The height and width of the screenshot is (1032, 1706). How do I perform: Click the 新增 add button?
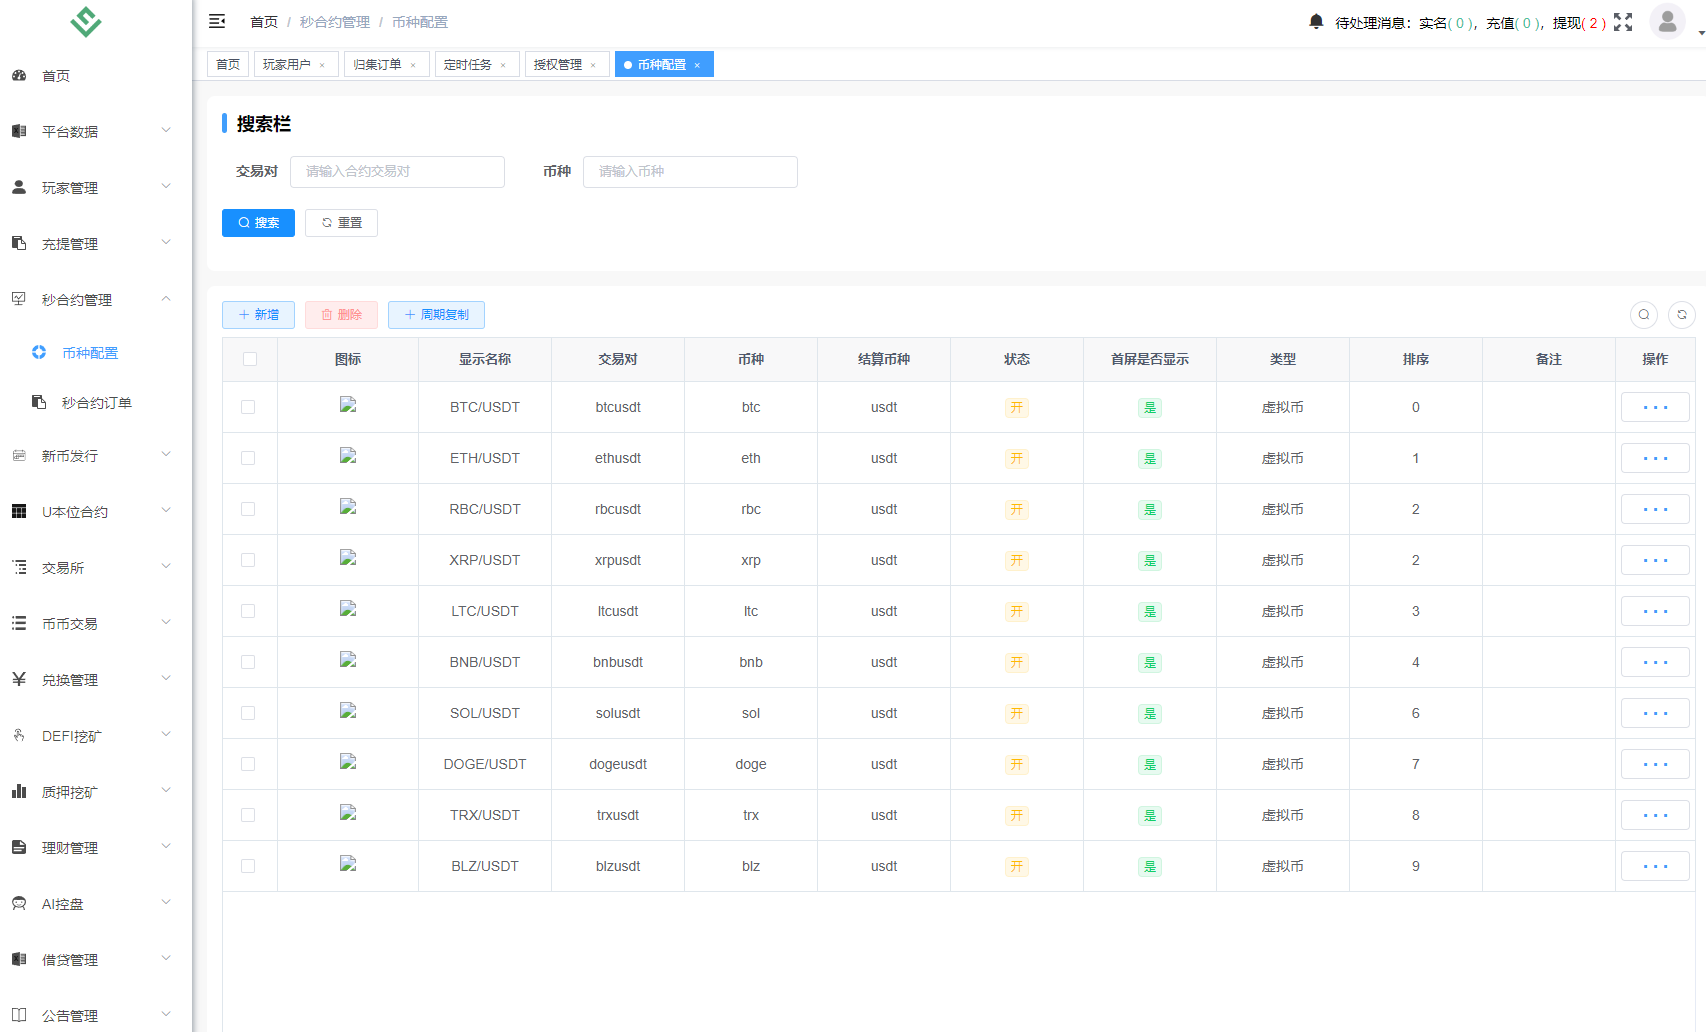click(x=258, y=315)
